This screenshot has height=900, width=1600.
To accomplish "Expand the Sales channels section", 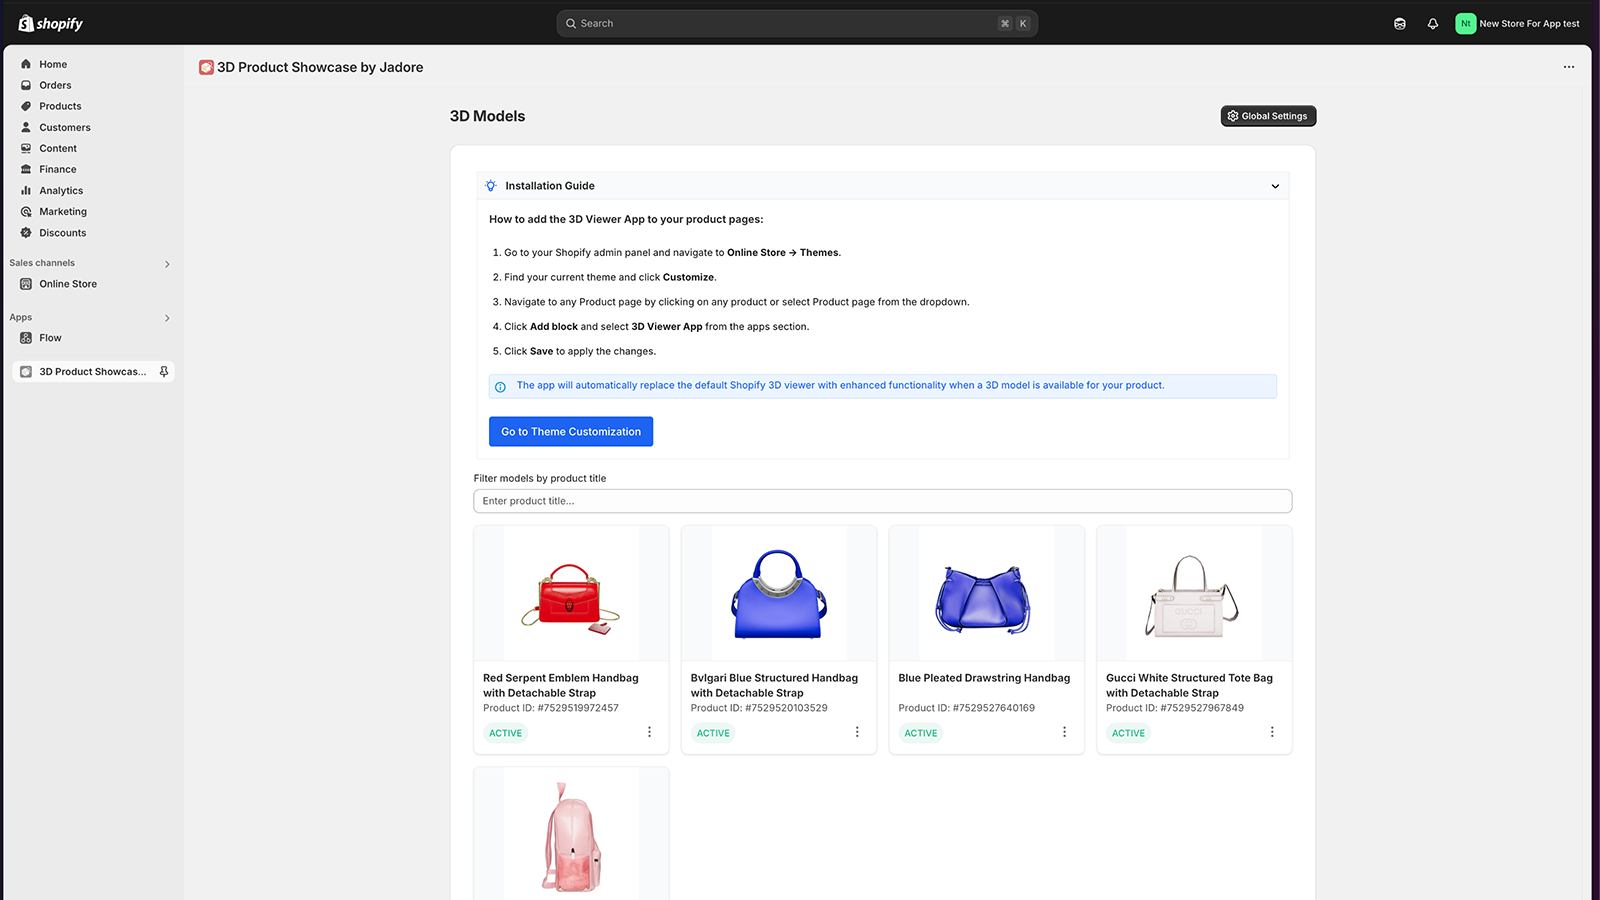I will click(167, 264).
